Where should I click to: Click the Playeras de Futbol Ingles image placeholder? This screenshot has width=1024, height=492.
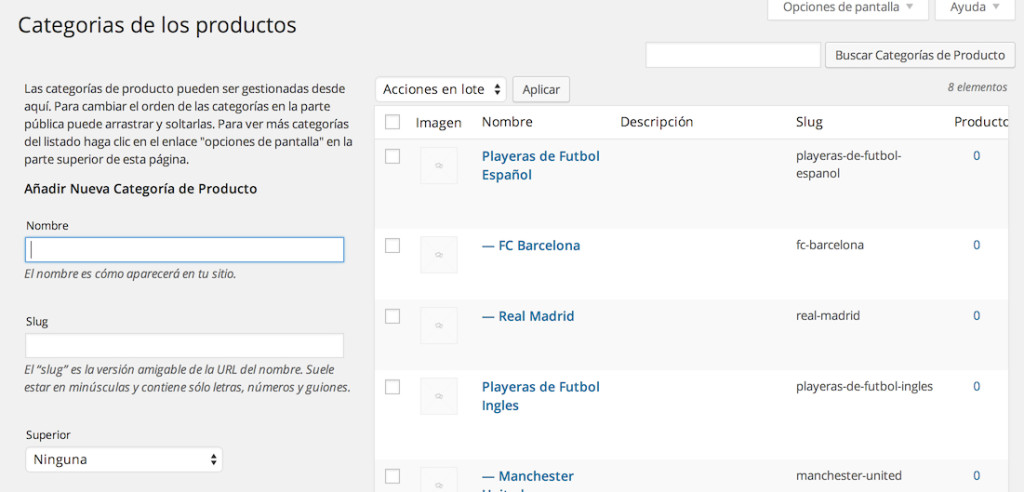(x=438, y=396)
